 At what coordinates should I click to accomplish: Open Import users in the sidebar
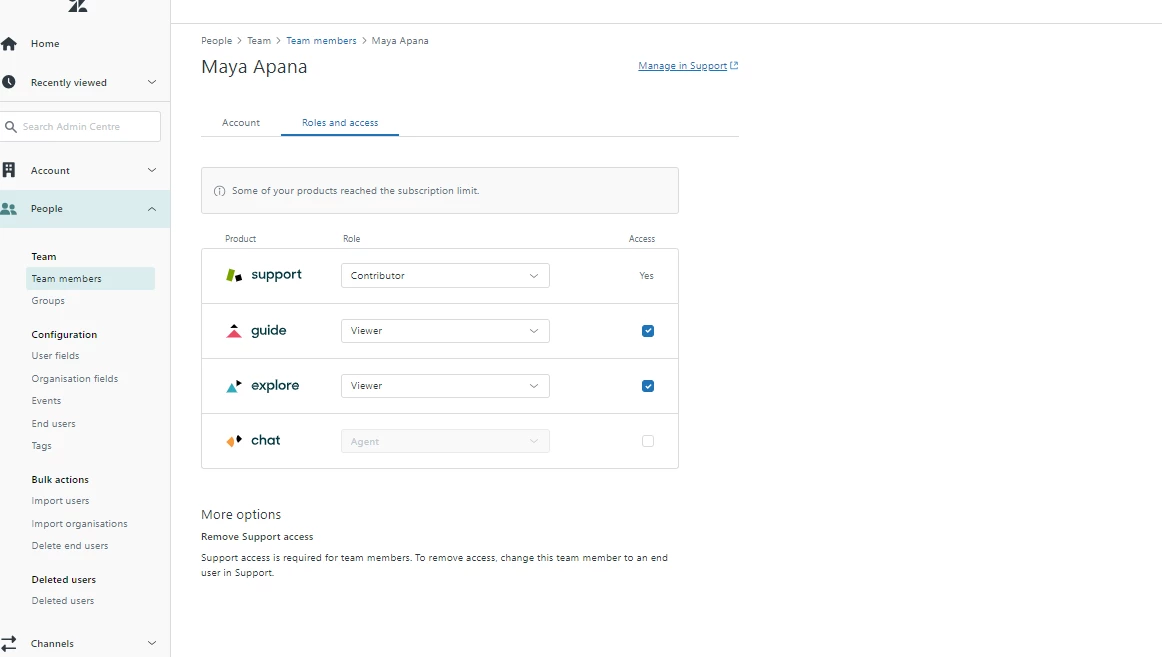(61, 501)
